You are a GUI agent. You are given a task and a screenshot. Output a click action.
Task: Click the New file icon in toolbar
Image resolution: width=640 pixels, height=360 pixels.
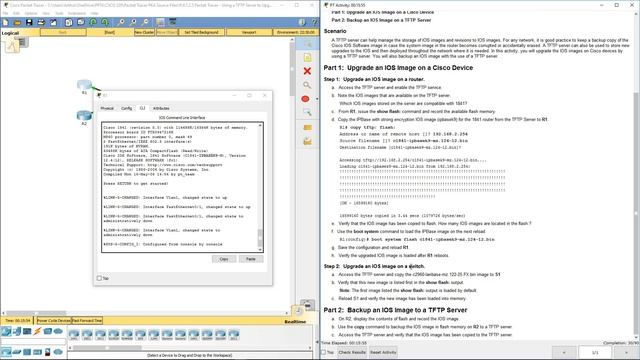tap(5, 22)
